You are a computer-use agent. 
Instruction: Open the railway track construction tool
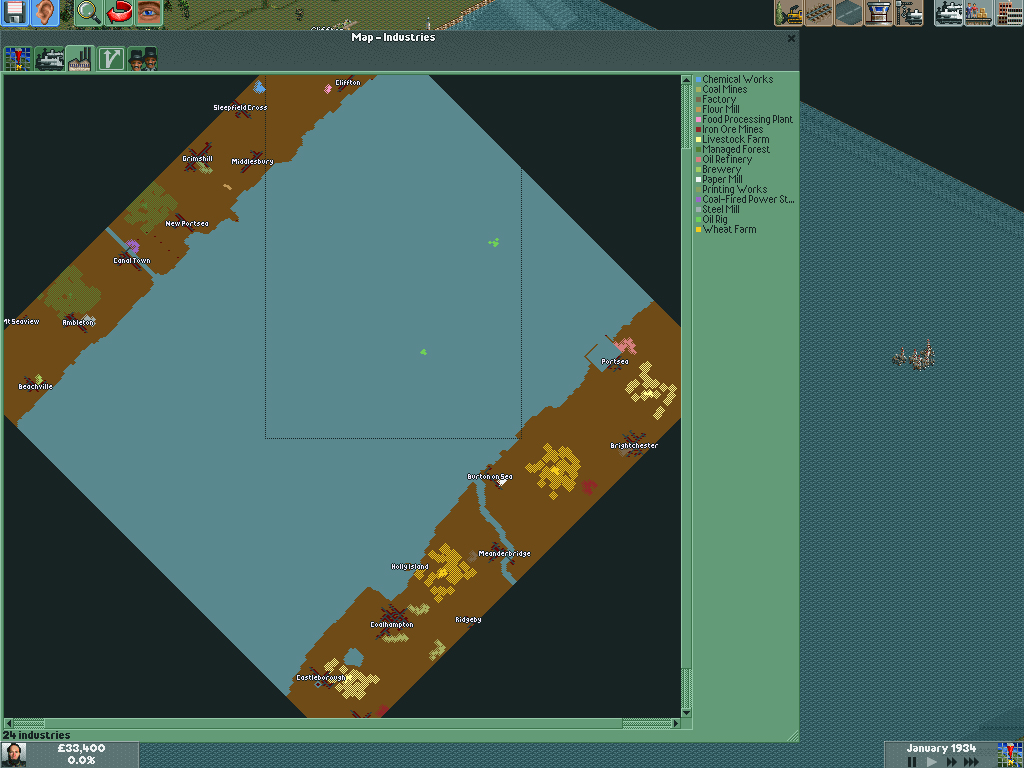tap(819, 13)
